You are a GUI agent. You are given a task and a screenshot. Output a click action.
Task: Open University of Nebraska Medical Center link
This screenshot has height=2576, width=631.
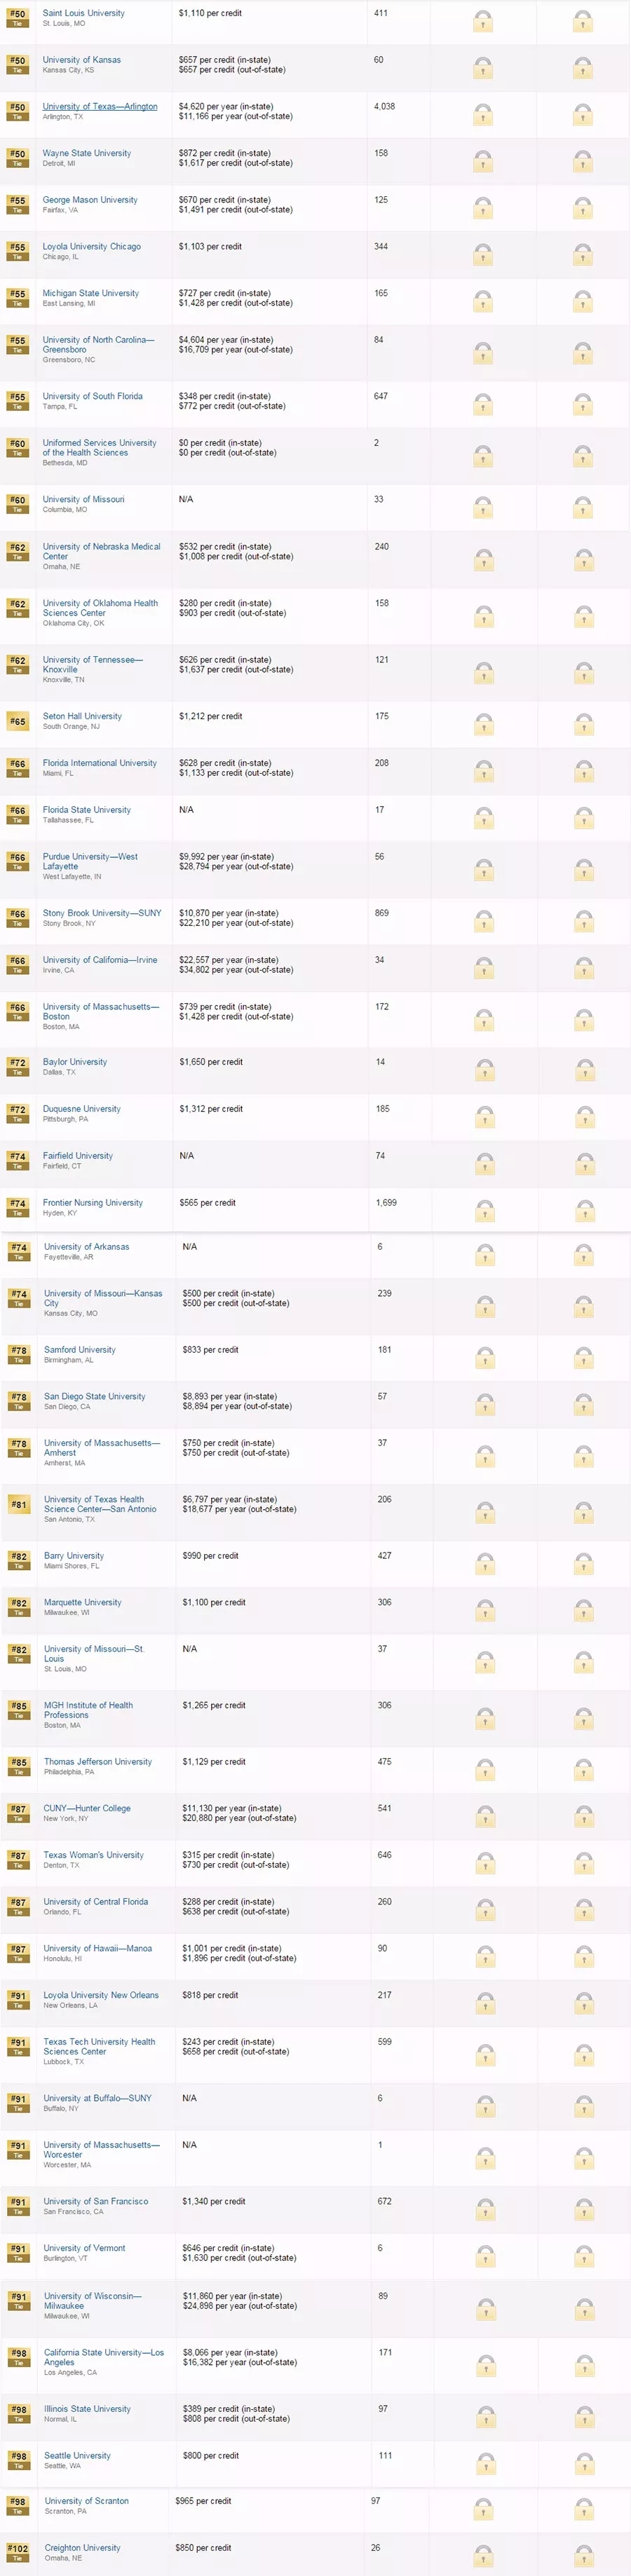[102, 551]
